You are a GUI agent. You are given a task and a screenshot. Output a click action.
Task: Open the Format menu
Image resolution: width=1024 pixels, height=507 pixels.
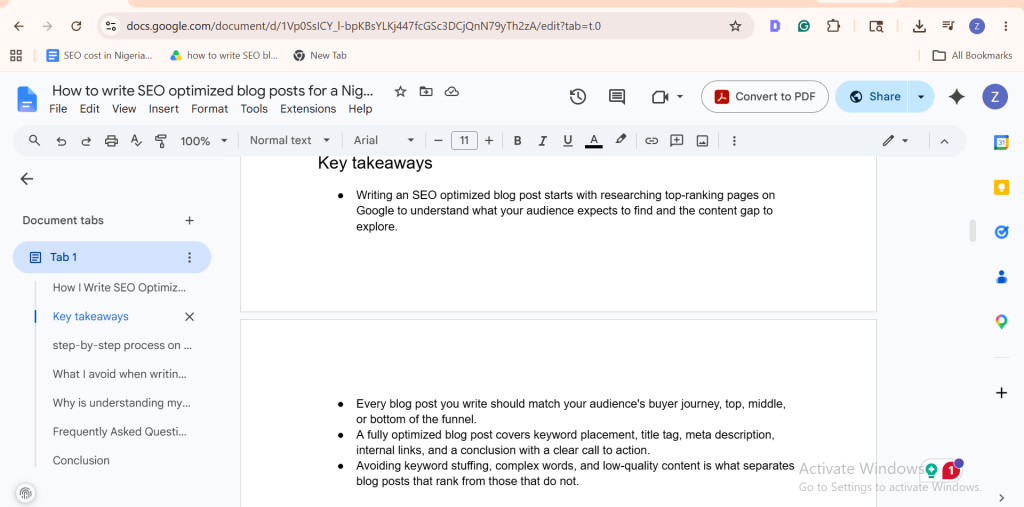pyautogui.click(x=210, y=109)
